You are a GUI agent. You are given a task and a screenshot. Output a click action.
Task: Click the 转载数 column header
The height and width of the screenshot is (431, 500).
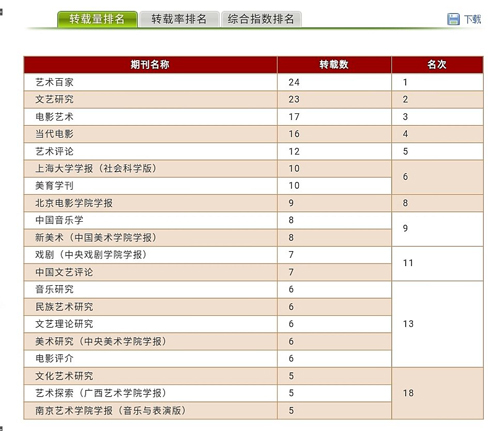(334, 65)
